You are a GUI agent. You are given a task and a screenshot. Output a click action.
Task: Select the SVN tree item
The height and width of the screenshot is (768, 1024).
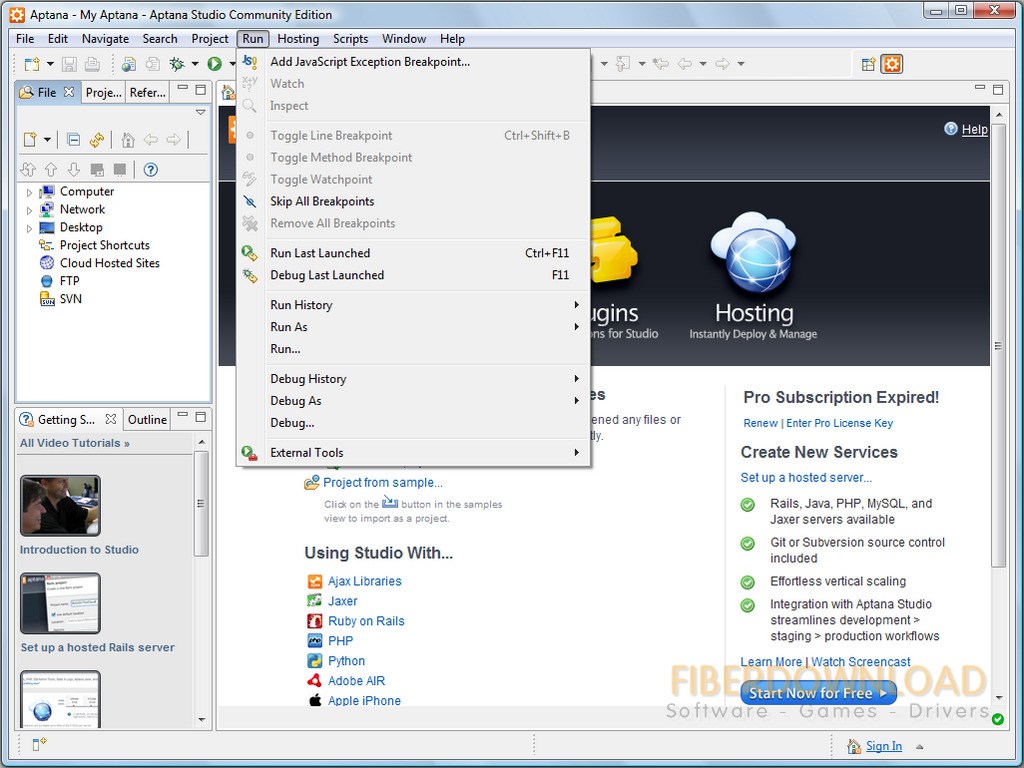click(71, 299)
